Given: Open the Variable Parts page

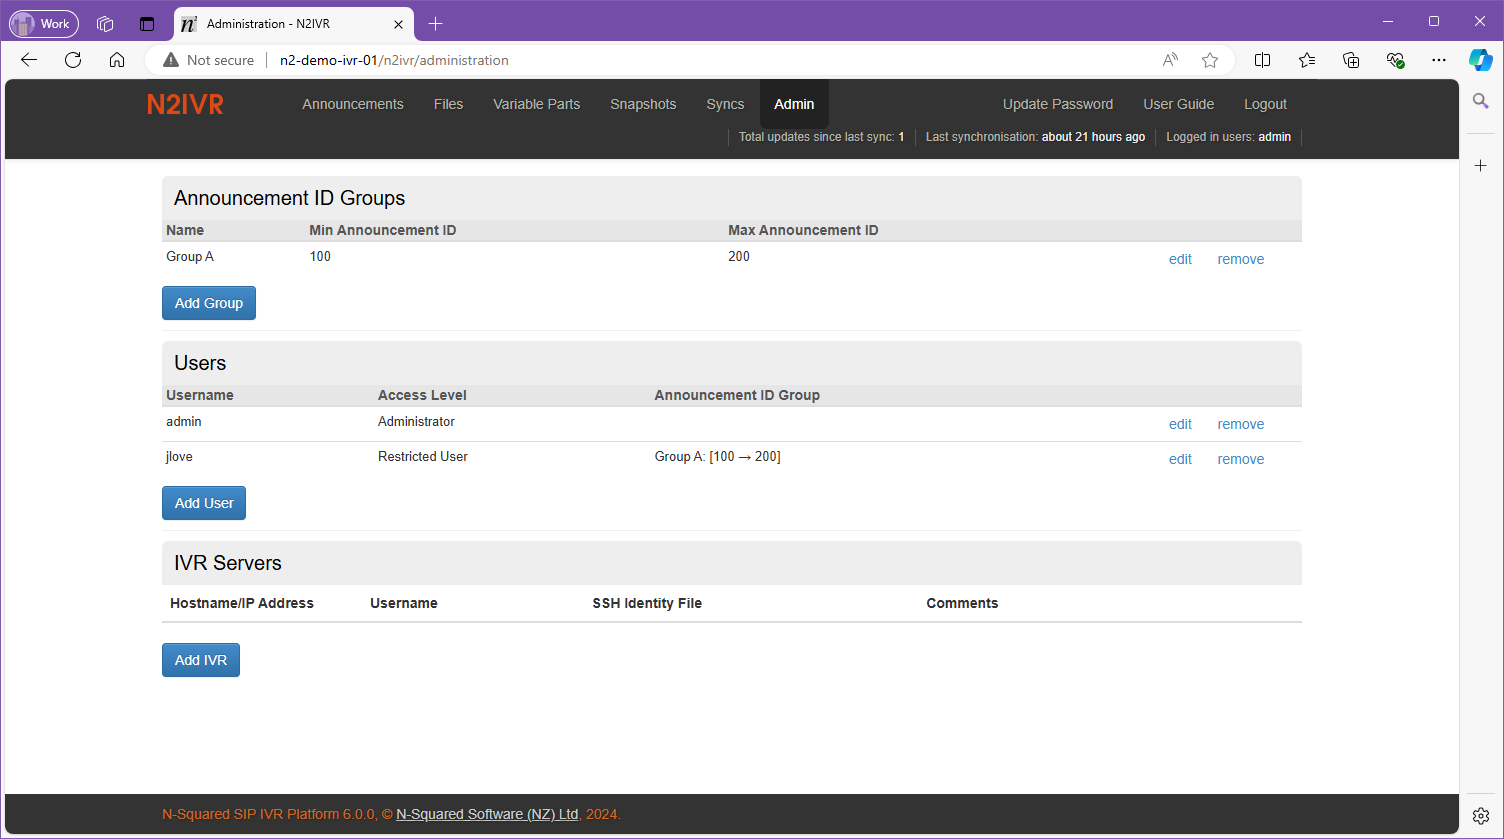Looking at the screenshot, I should (536, 104).
